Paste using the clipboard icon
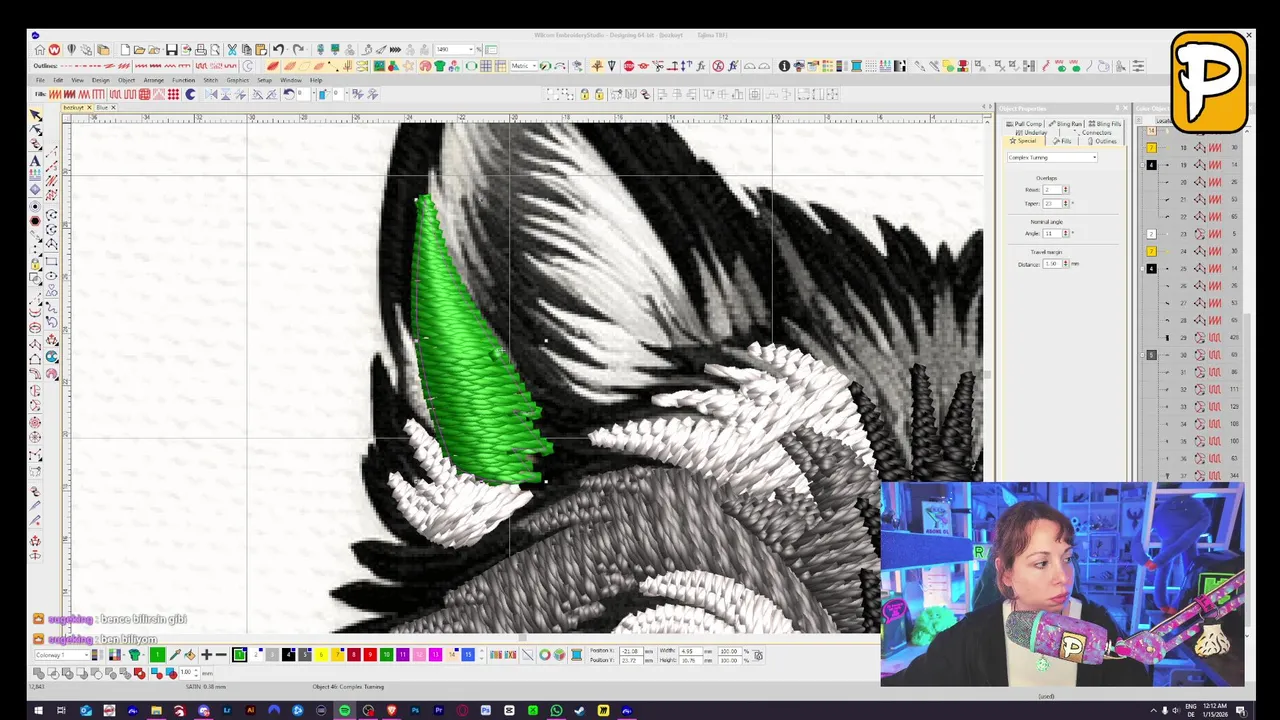 [261, 50]
